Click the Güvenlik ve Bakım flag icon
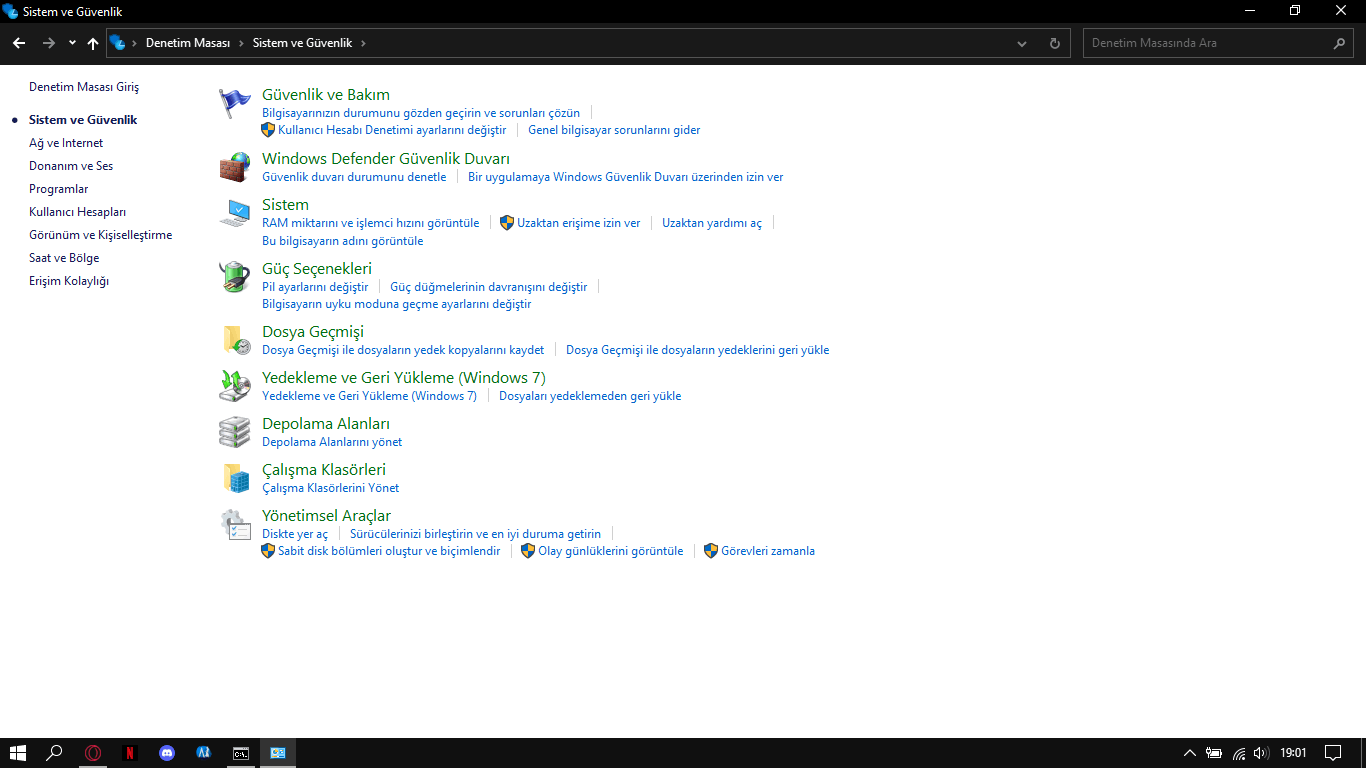The height and width of the screenshot is (768, 1366). pyautogui.click(x=235, y=103)
